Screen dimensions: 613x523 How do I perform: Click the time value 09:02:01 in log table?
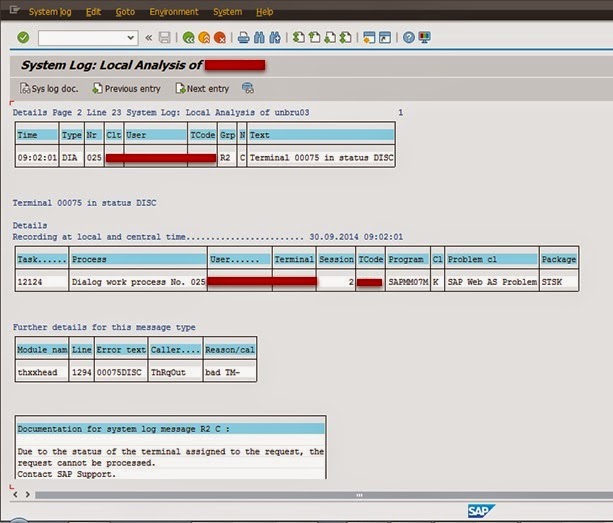[x=37, y=158]
